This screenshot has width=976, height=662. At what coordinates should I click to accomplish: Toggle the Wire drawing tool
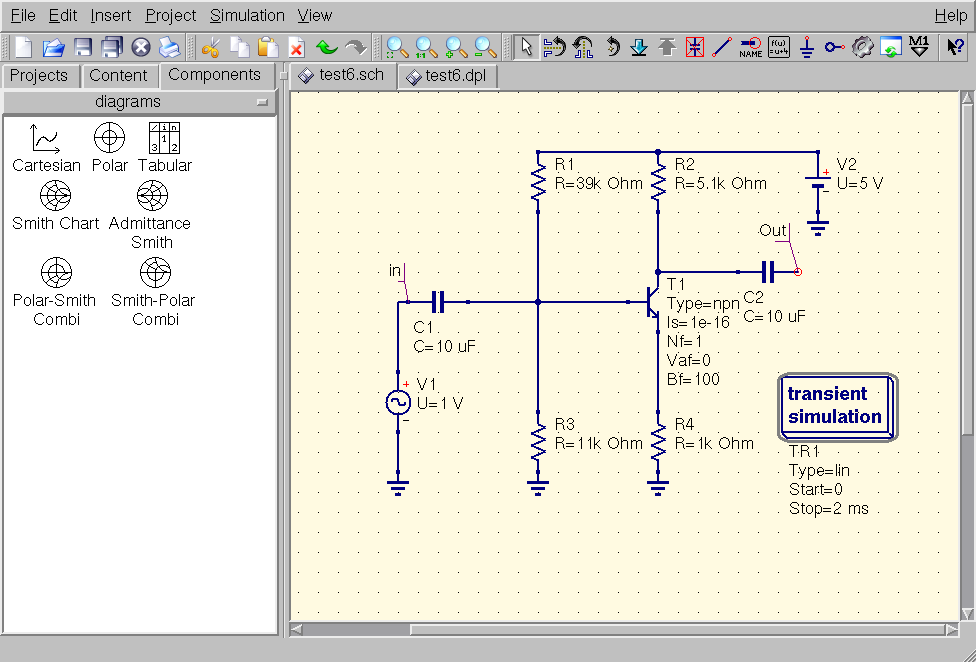click(722, 47)
